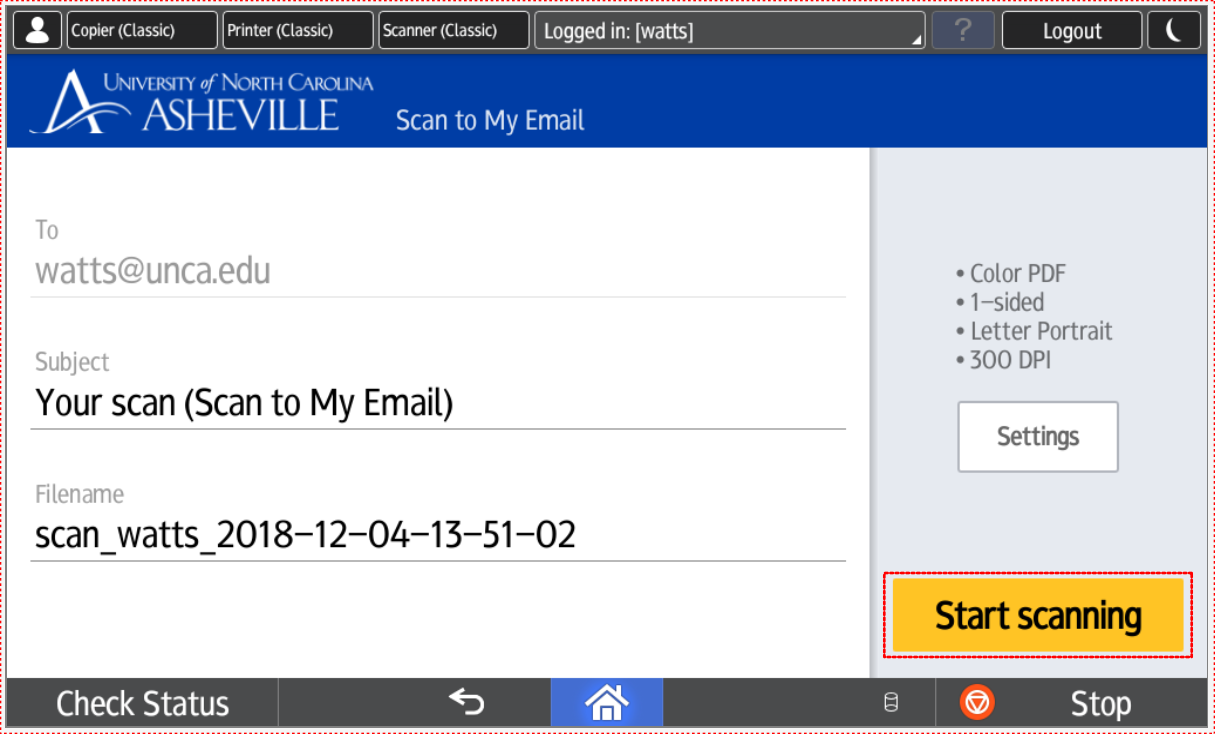The image size is (1215, 734).
Task: Go to the Home screen icon
Action: coord(606,703)
